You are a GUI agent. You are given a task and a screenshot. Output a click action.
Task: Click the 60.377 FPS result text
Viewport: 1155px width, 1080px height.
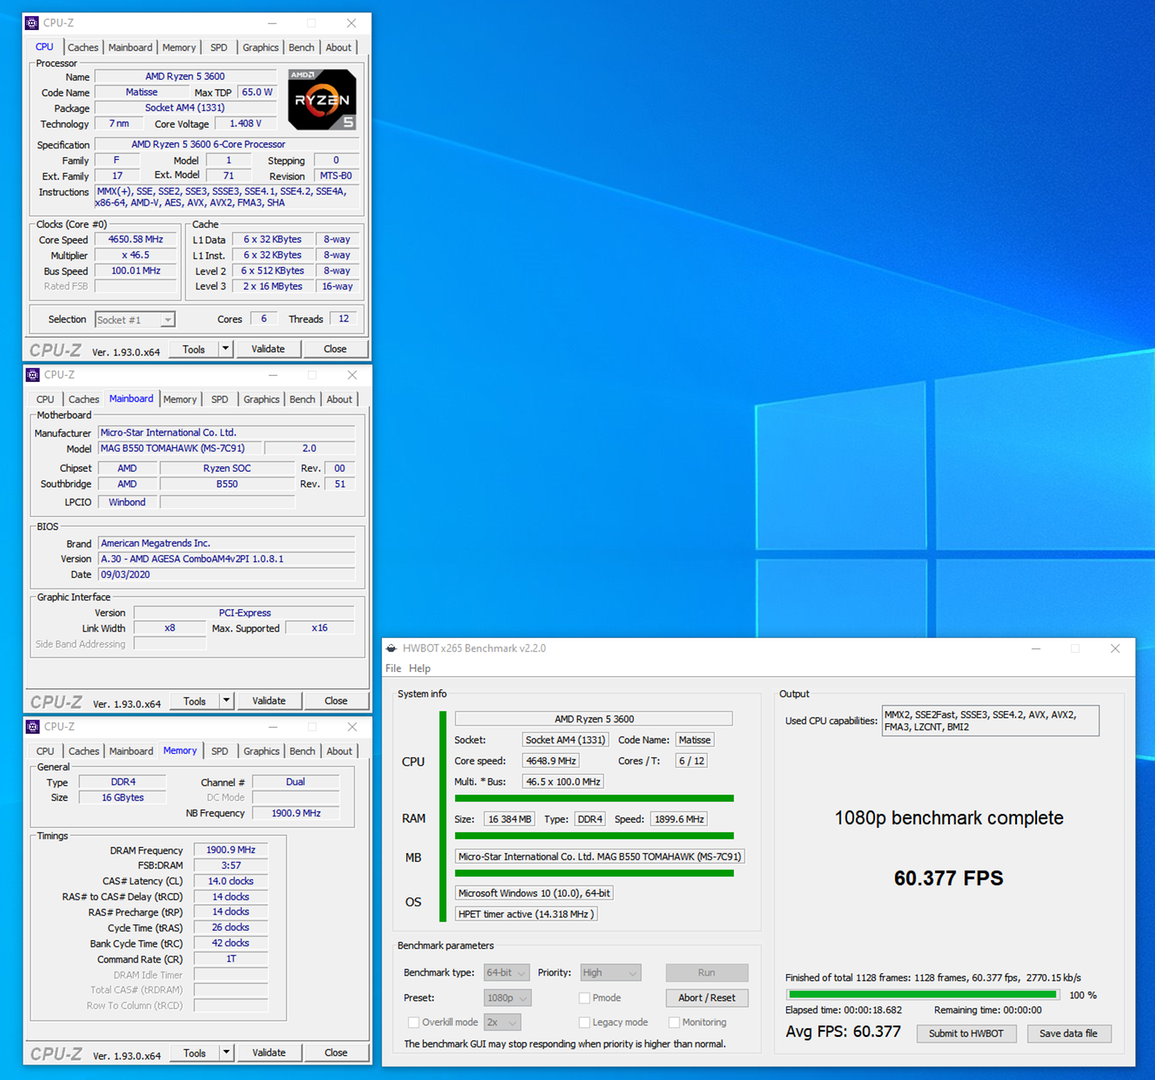pyautogui.click(x=949, y=878)
